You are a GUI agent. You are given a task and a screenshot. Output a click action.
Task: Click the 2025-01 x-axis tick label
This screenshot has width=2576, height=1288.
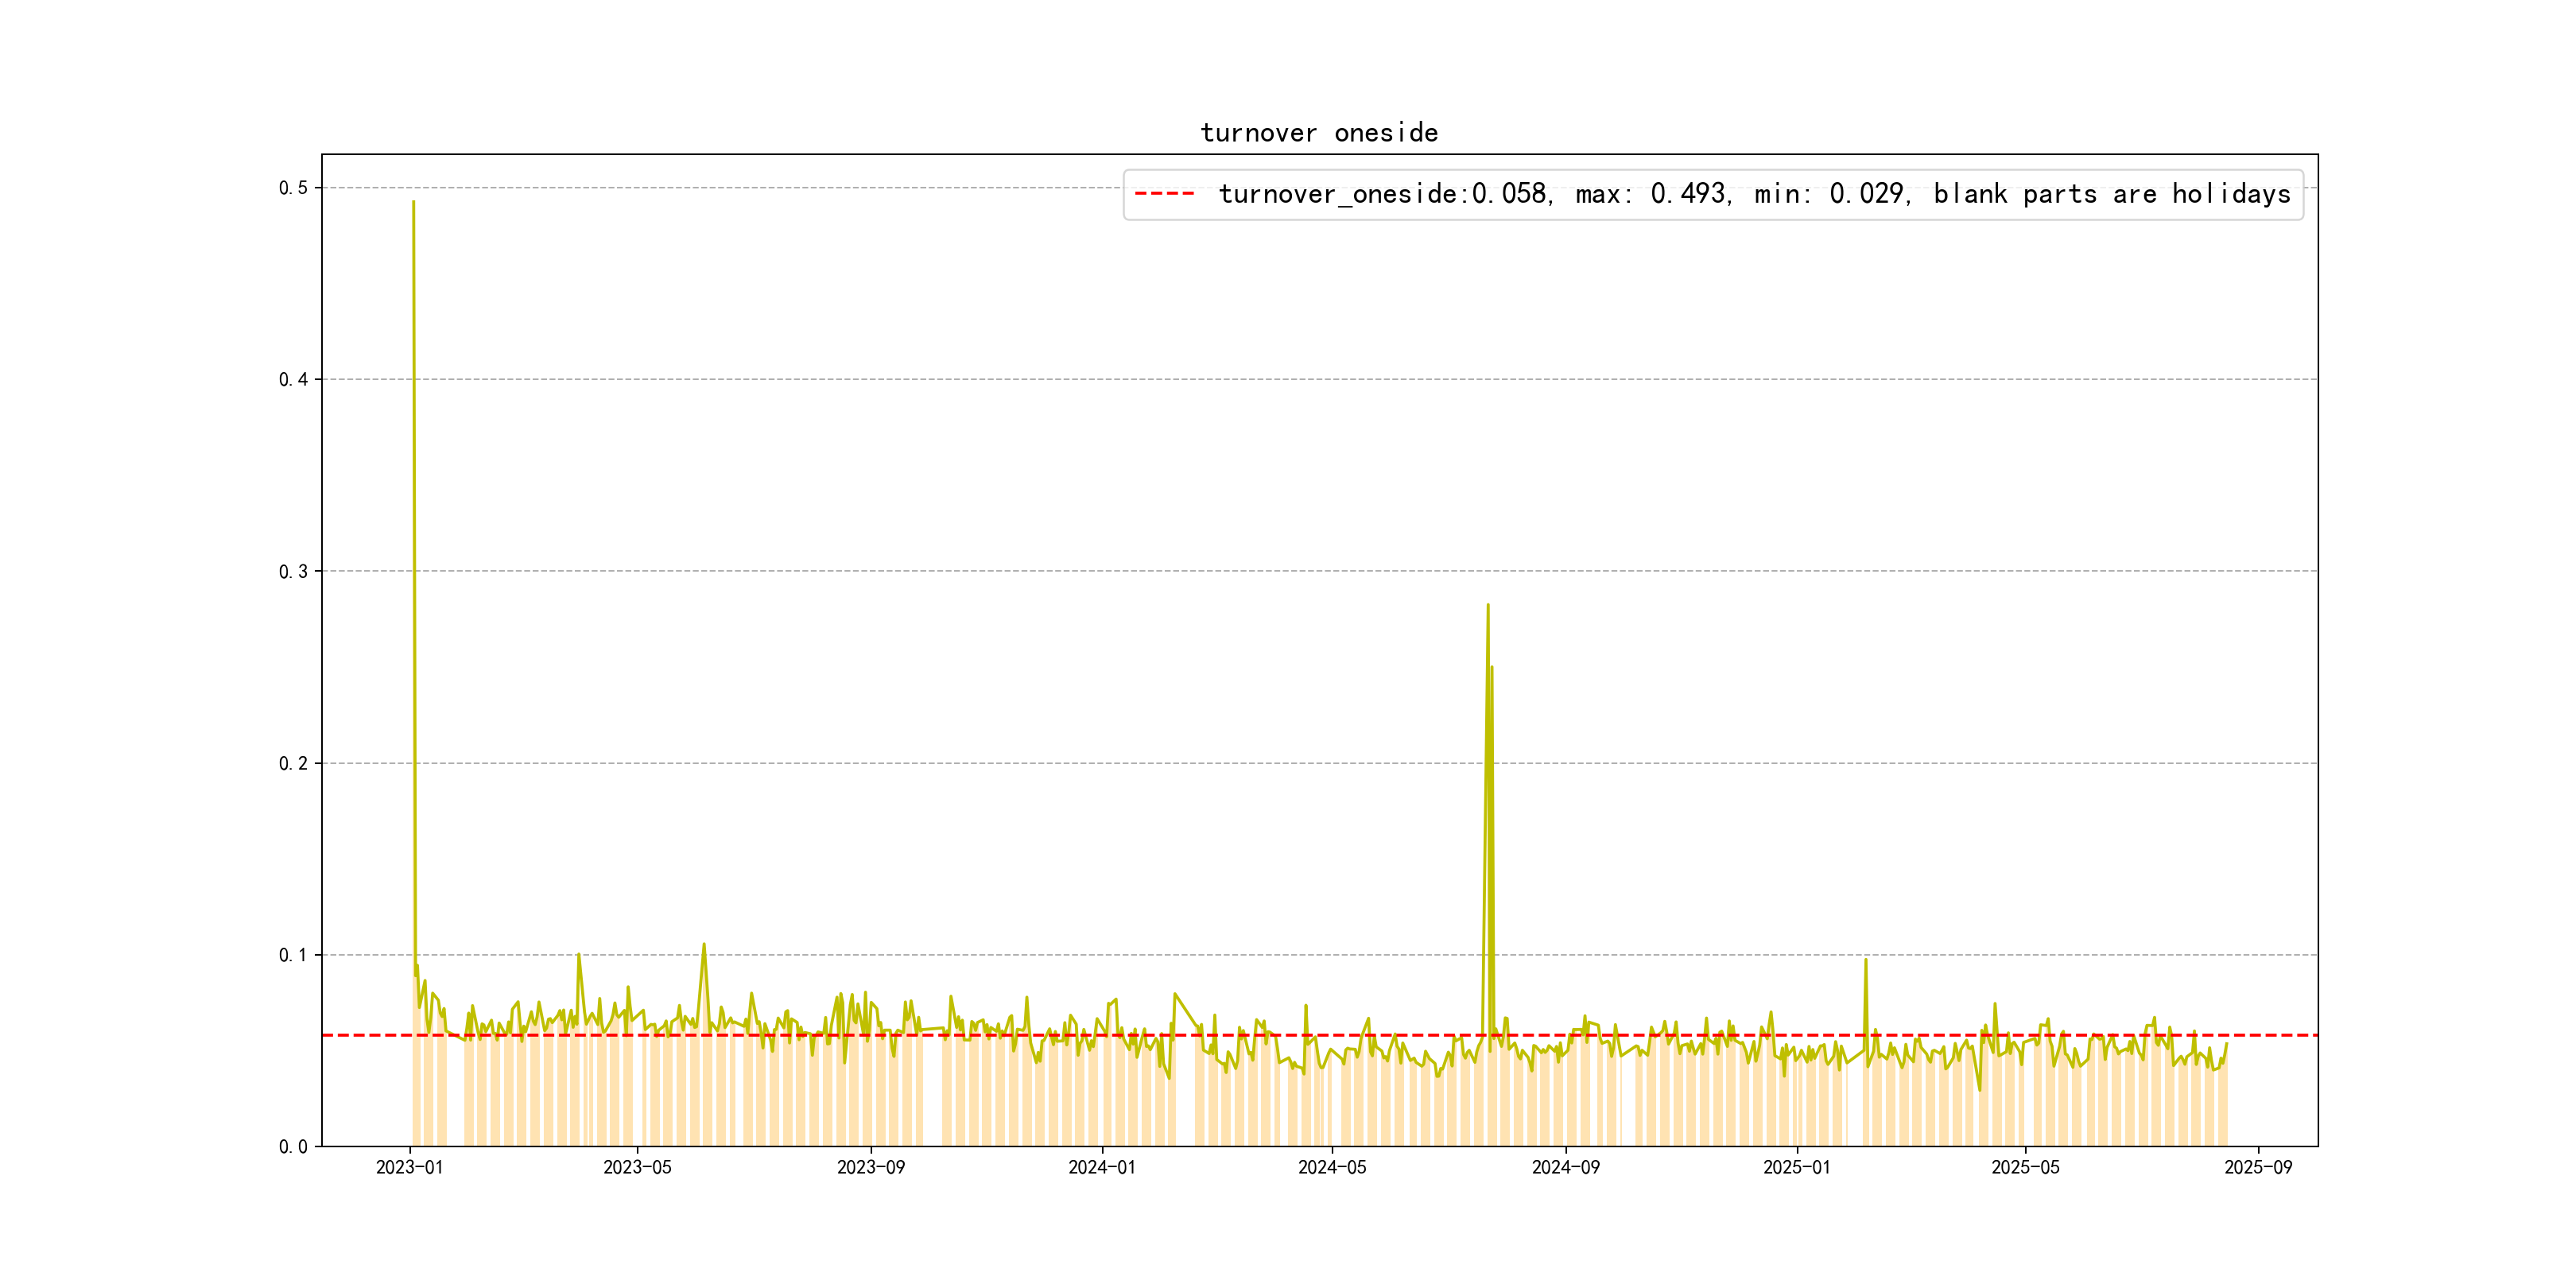pyautogui.click(x=1796, y=1168)
